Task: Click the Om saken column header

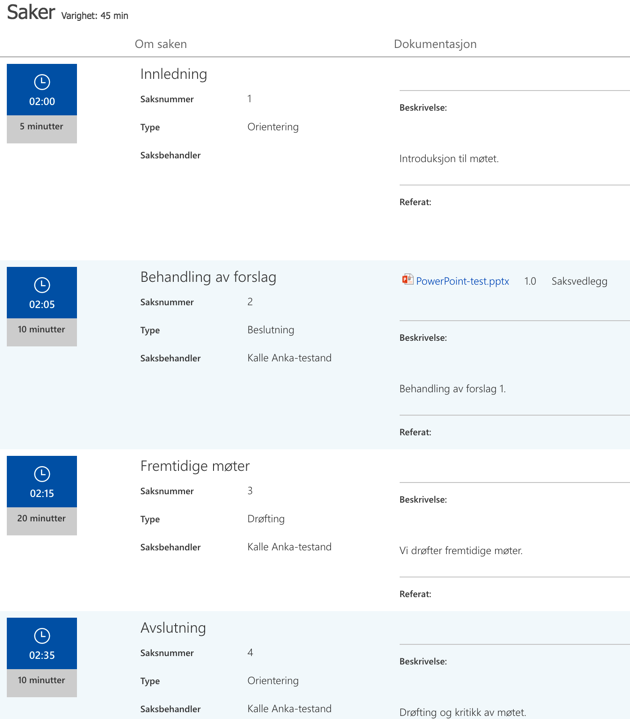Action: click(x=160, y=44)
